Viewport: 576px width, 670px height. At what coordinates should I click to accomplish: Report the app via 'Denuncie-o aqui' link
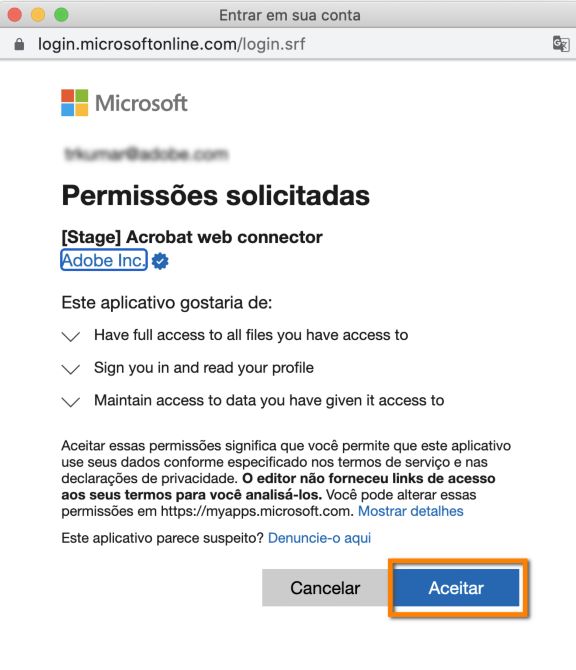[x=319, y=538]
